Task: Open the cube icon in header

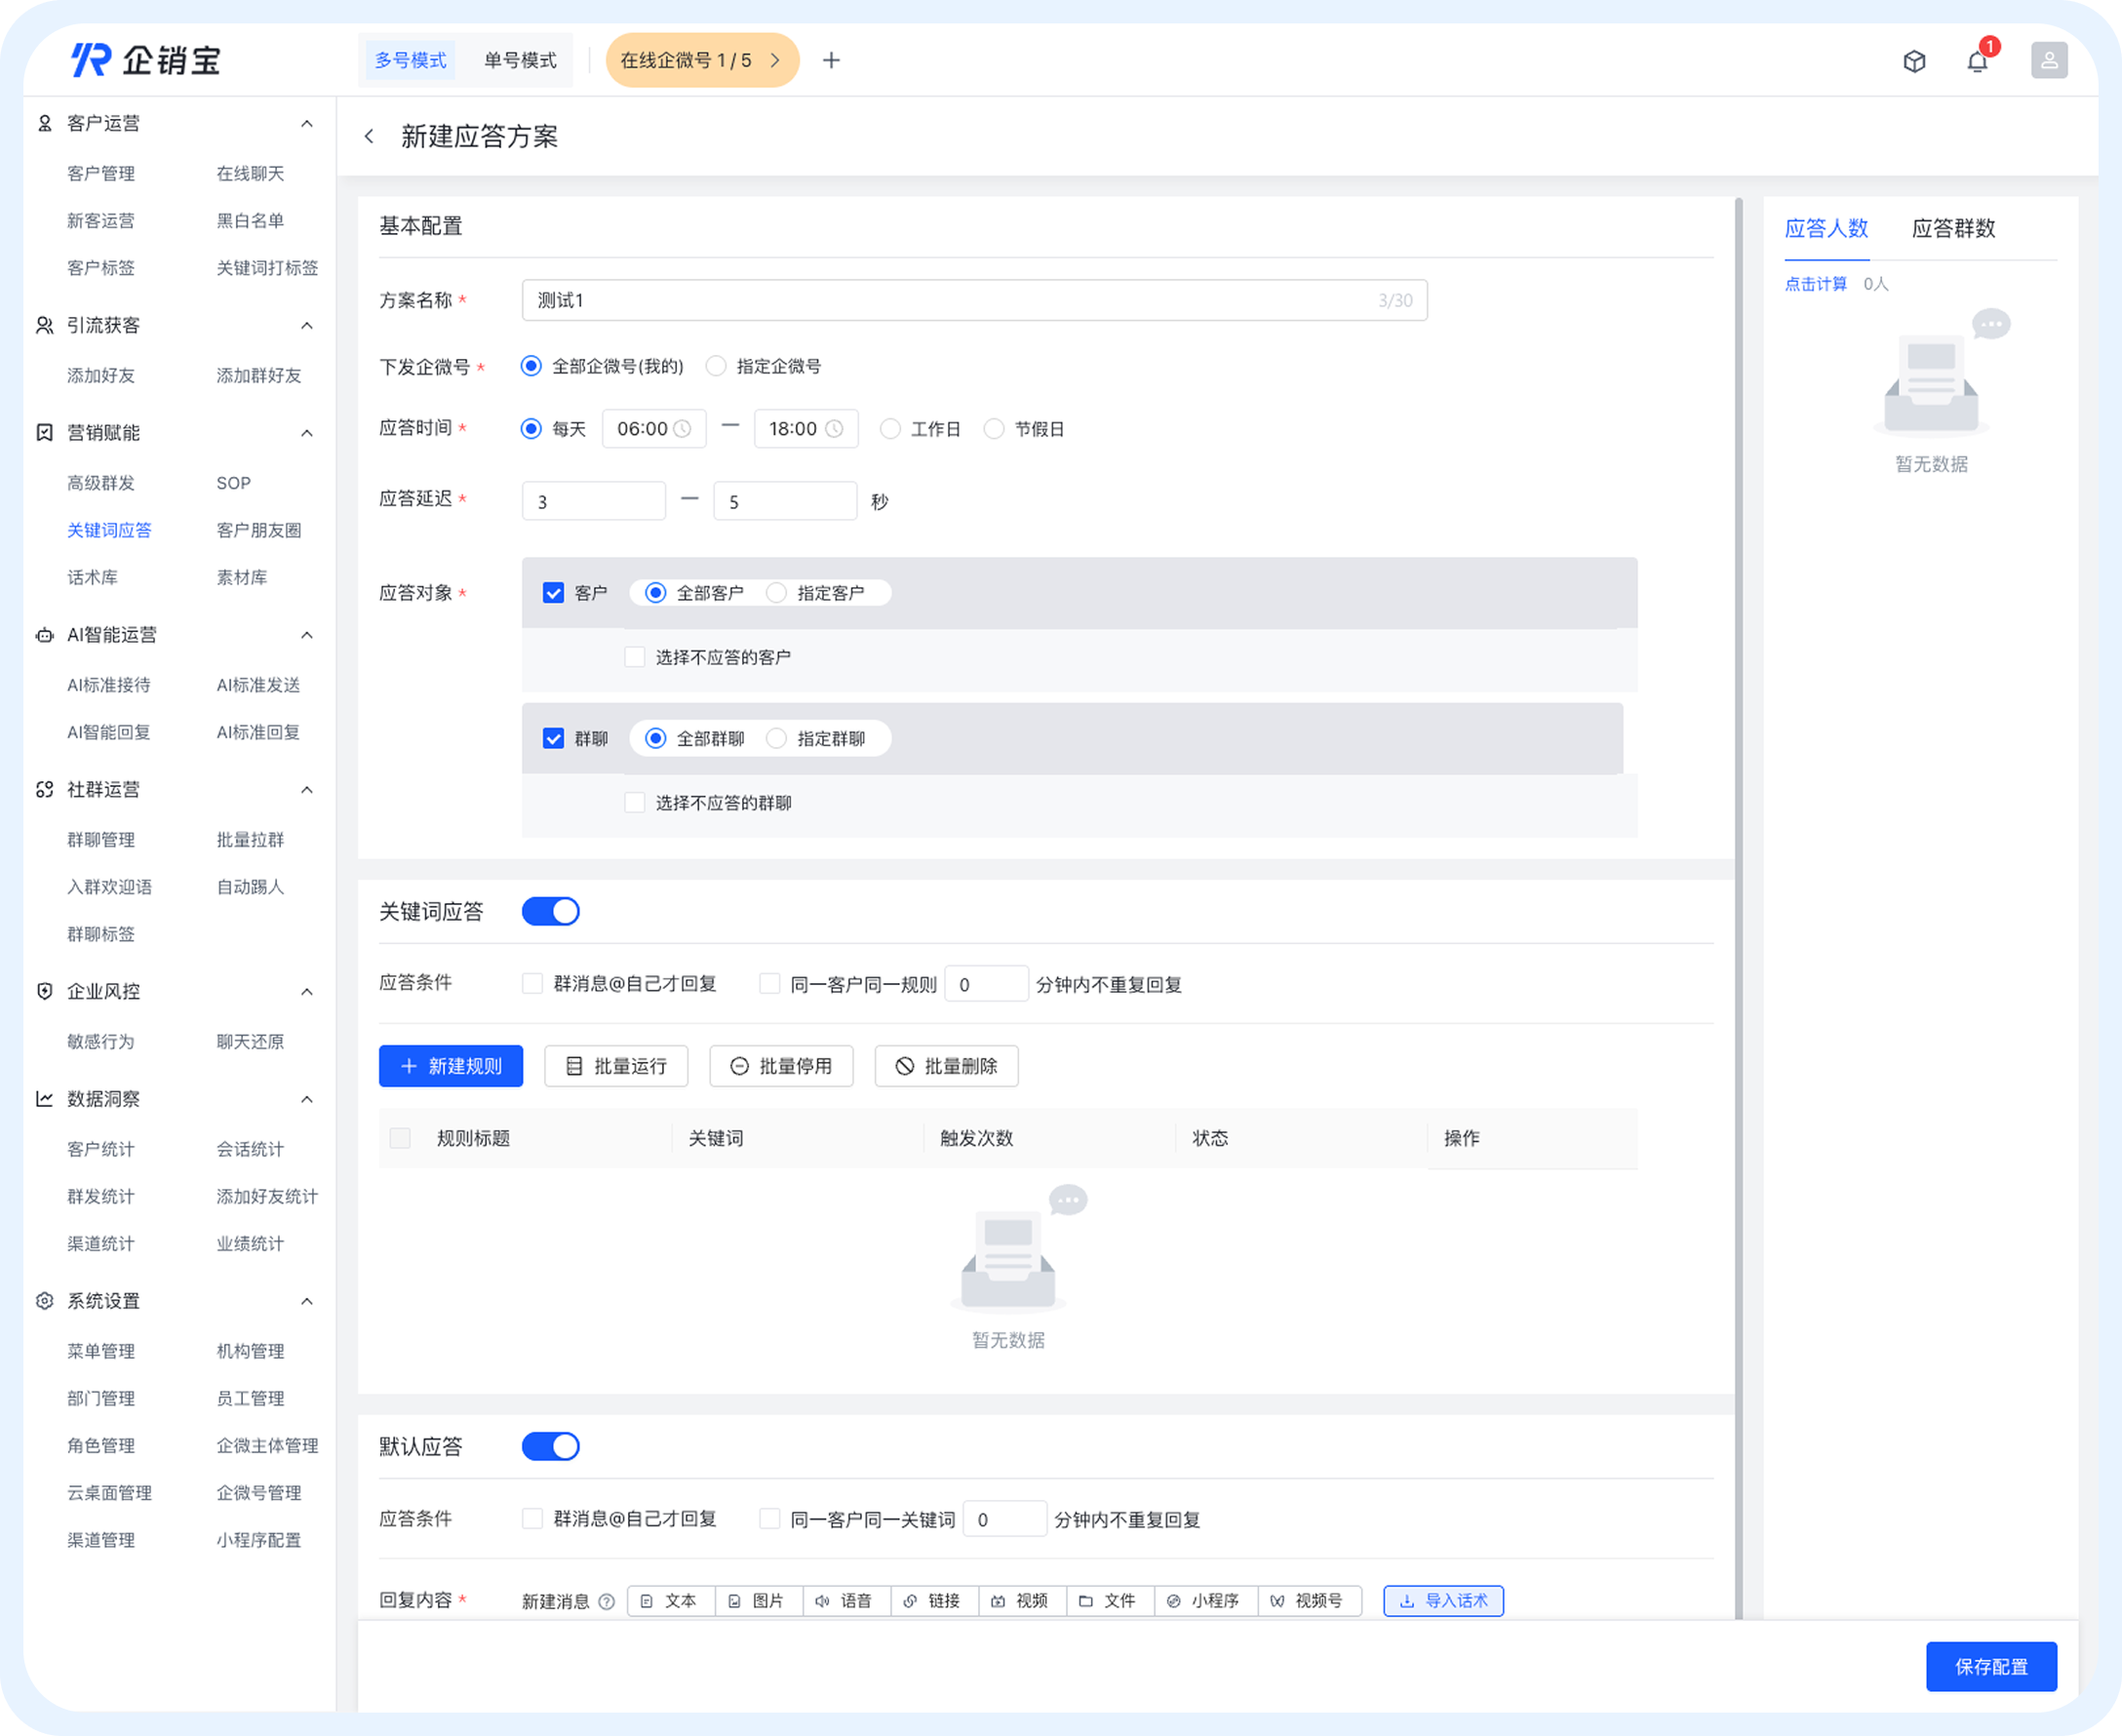Action: pyautogui.click(x=1914, y=61)
